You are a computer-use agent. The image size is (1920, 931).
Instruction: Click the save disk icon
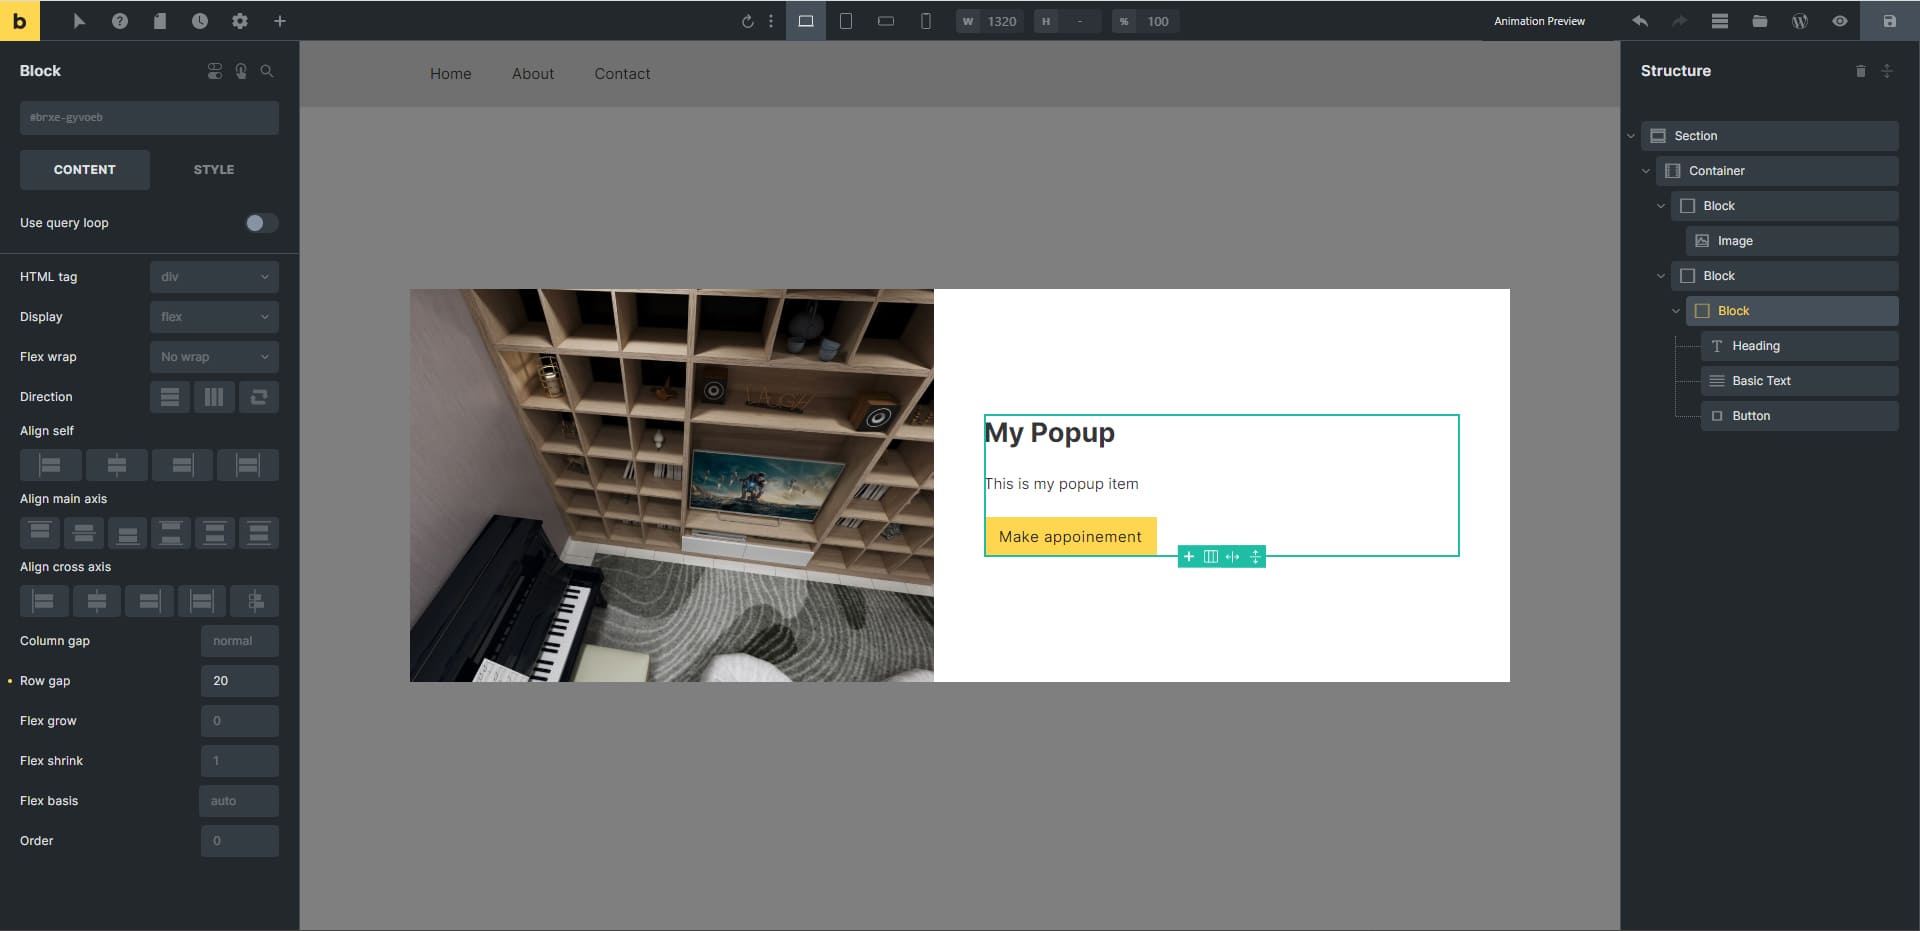pyautogui.click(x=1890, y=21)
